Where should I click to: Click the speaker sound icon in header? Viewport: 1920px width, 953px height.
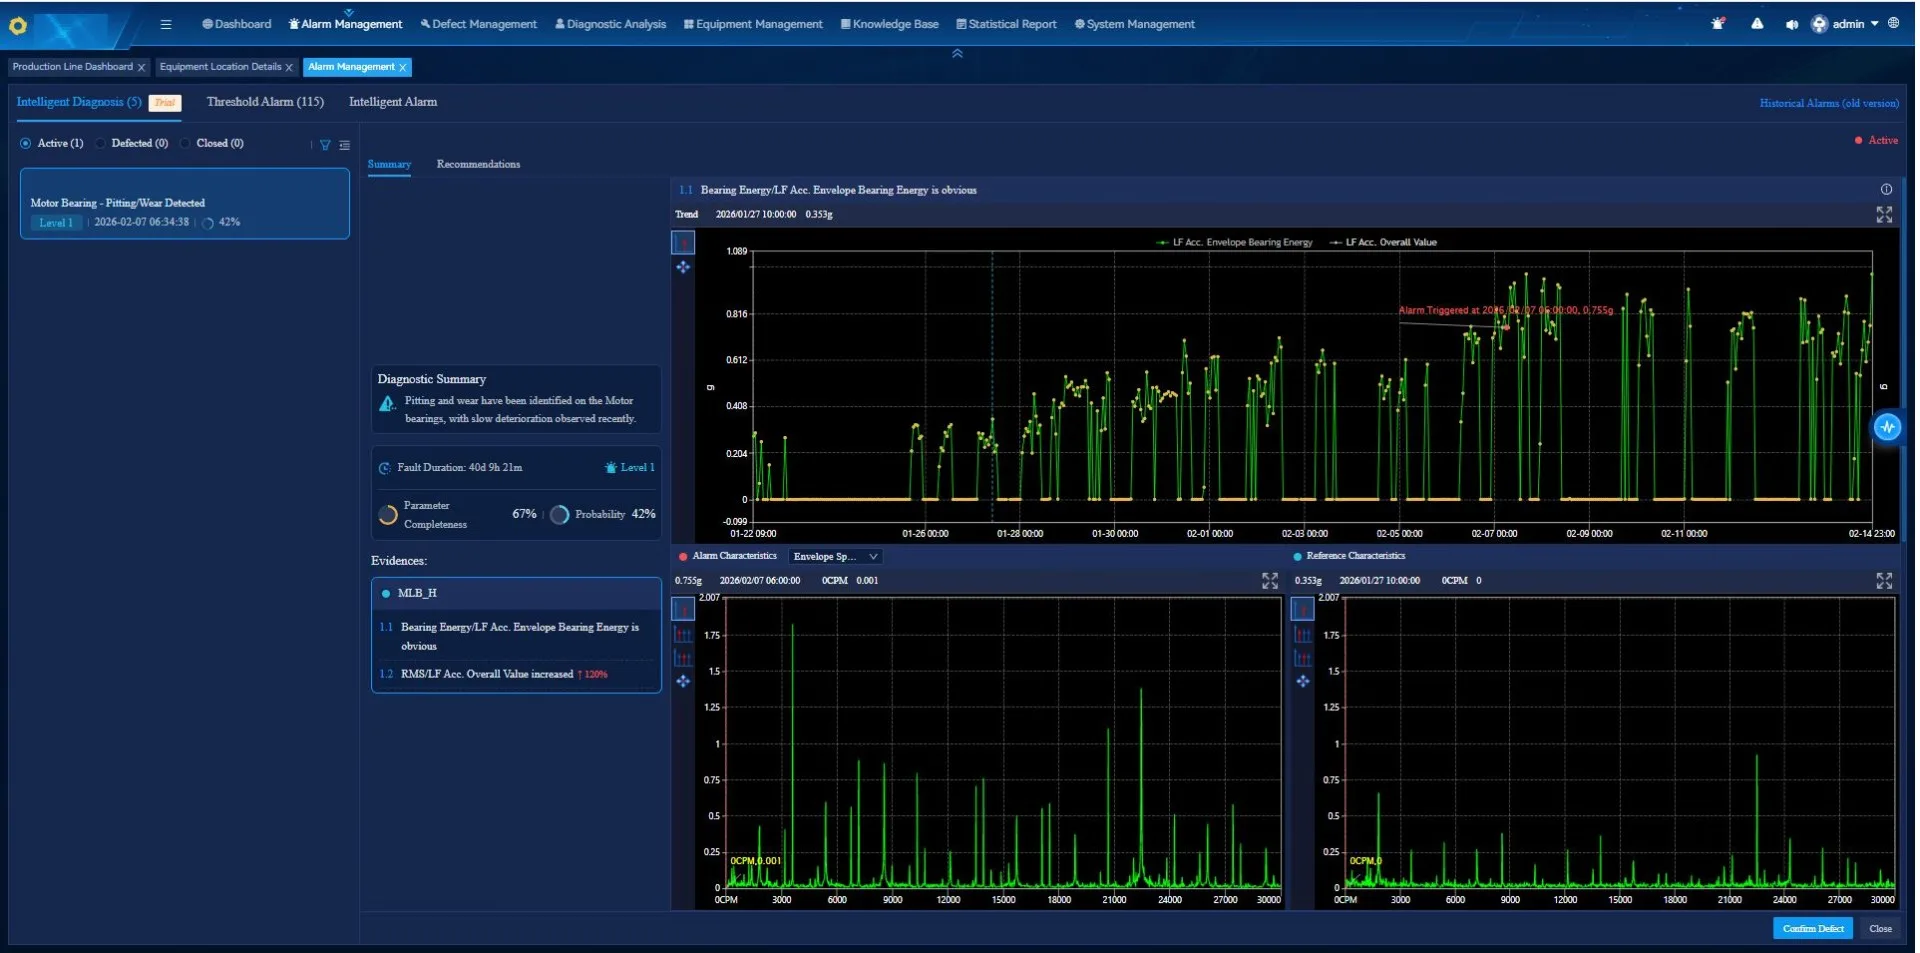(x=1791, y=24)
